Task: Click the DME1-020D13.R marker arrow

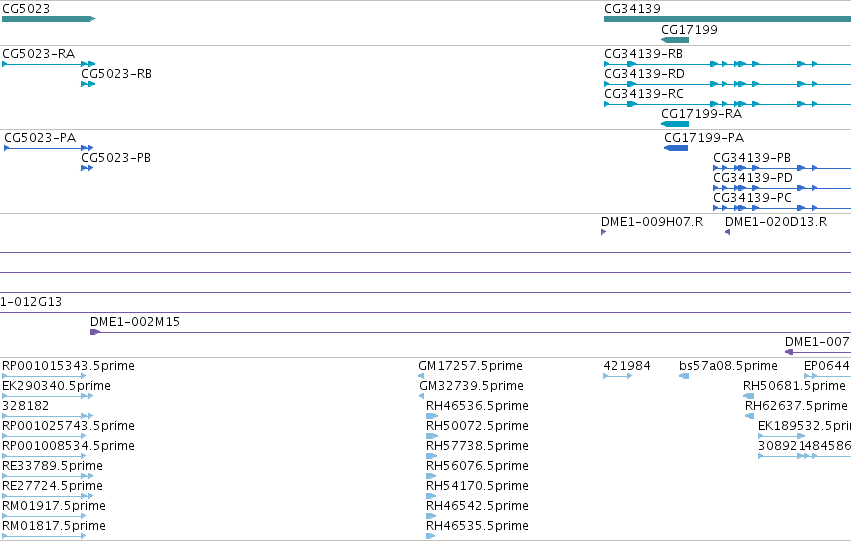Action: click(x=728, y=232)
